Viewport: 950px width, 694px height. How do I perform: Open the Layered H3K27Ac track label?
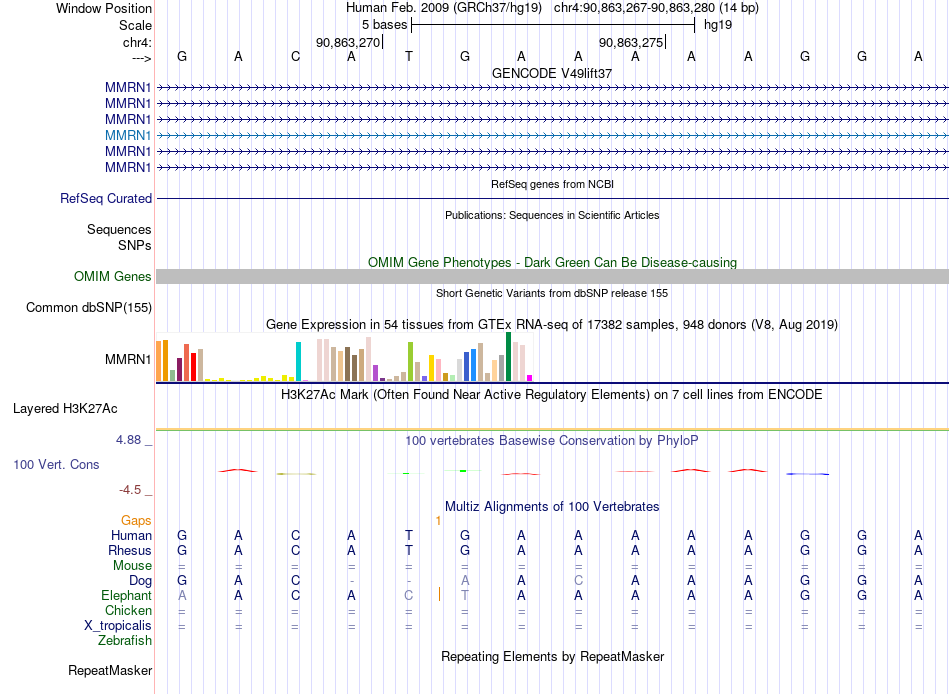(x=65, y=409)
